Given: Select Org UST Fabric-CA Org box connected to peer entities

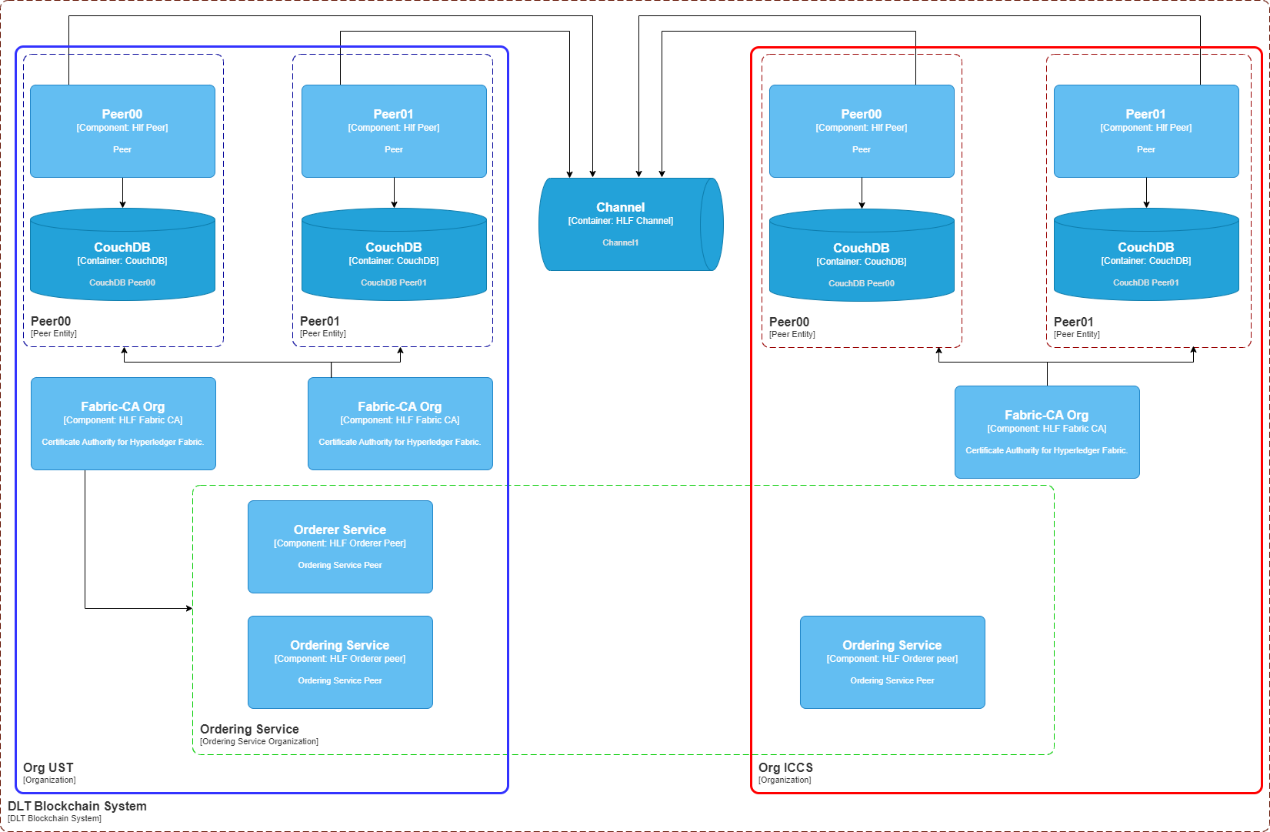Looking at the screenshot, I should (400, 423).
